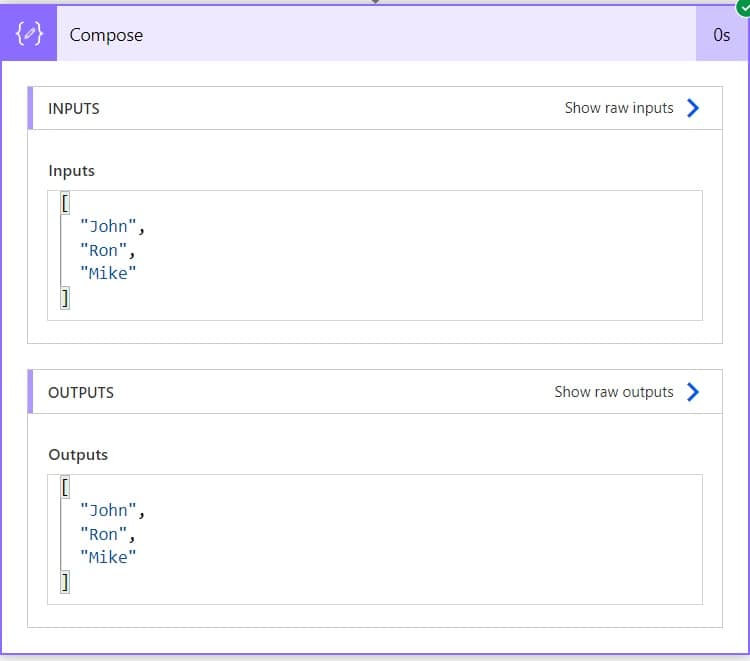Click closing bracket in Outputs box
This screenshot has height=661, width=750.
(x=65, y=582)
